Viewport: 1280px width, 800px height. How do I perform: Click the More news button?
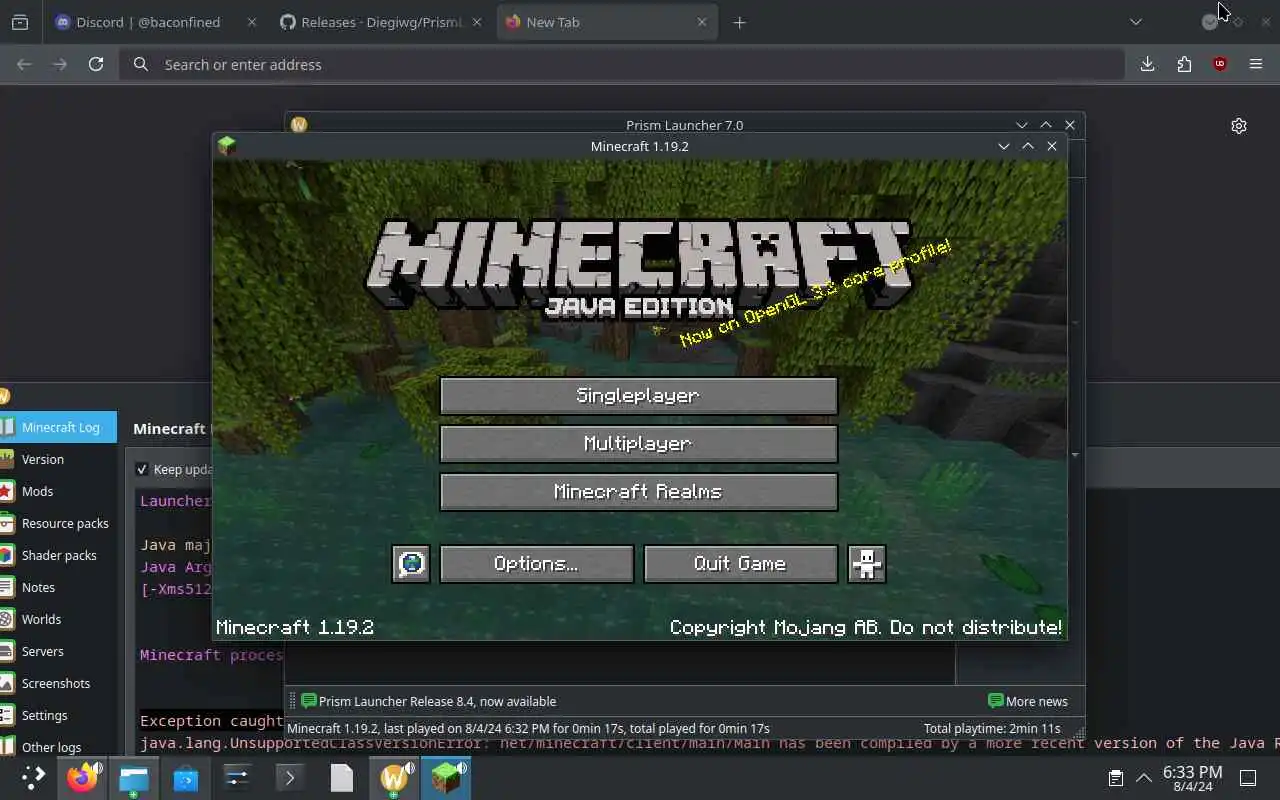click(x=1027, y=701)
